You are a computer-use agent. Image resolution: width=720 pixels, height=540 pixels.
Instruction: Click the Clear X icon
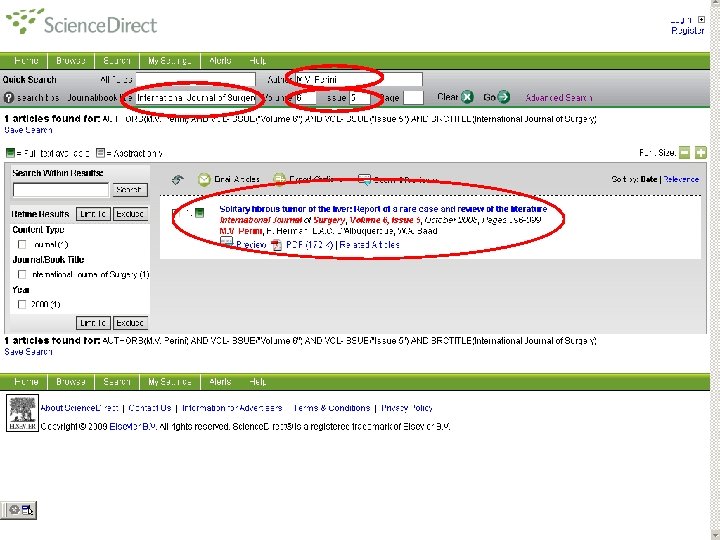click(467, 97)
